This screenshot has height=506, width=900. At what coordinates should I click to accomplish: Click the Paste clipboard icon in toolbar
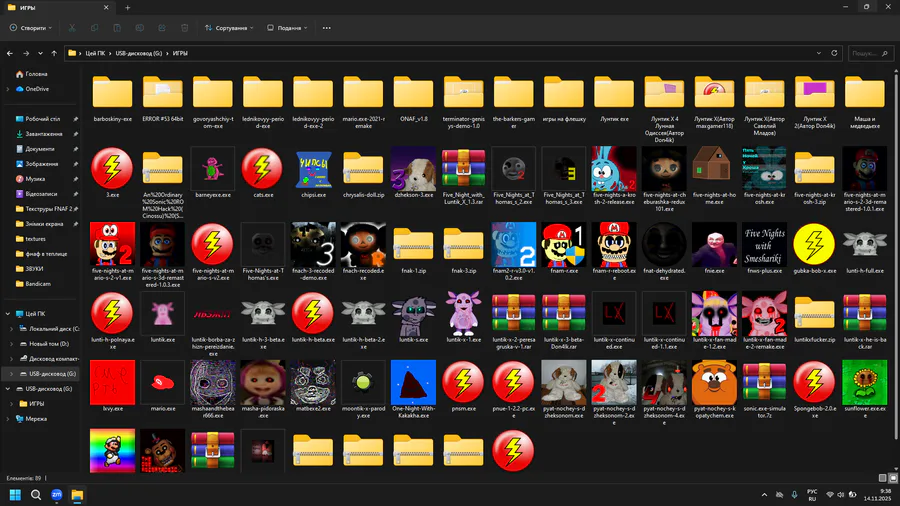pos(117,28)
